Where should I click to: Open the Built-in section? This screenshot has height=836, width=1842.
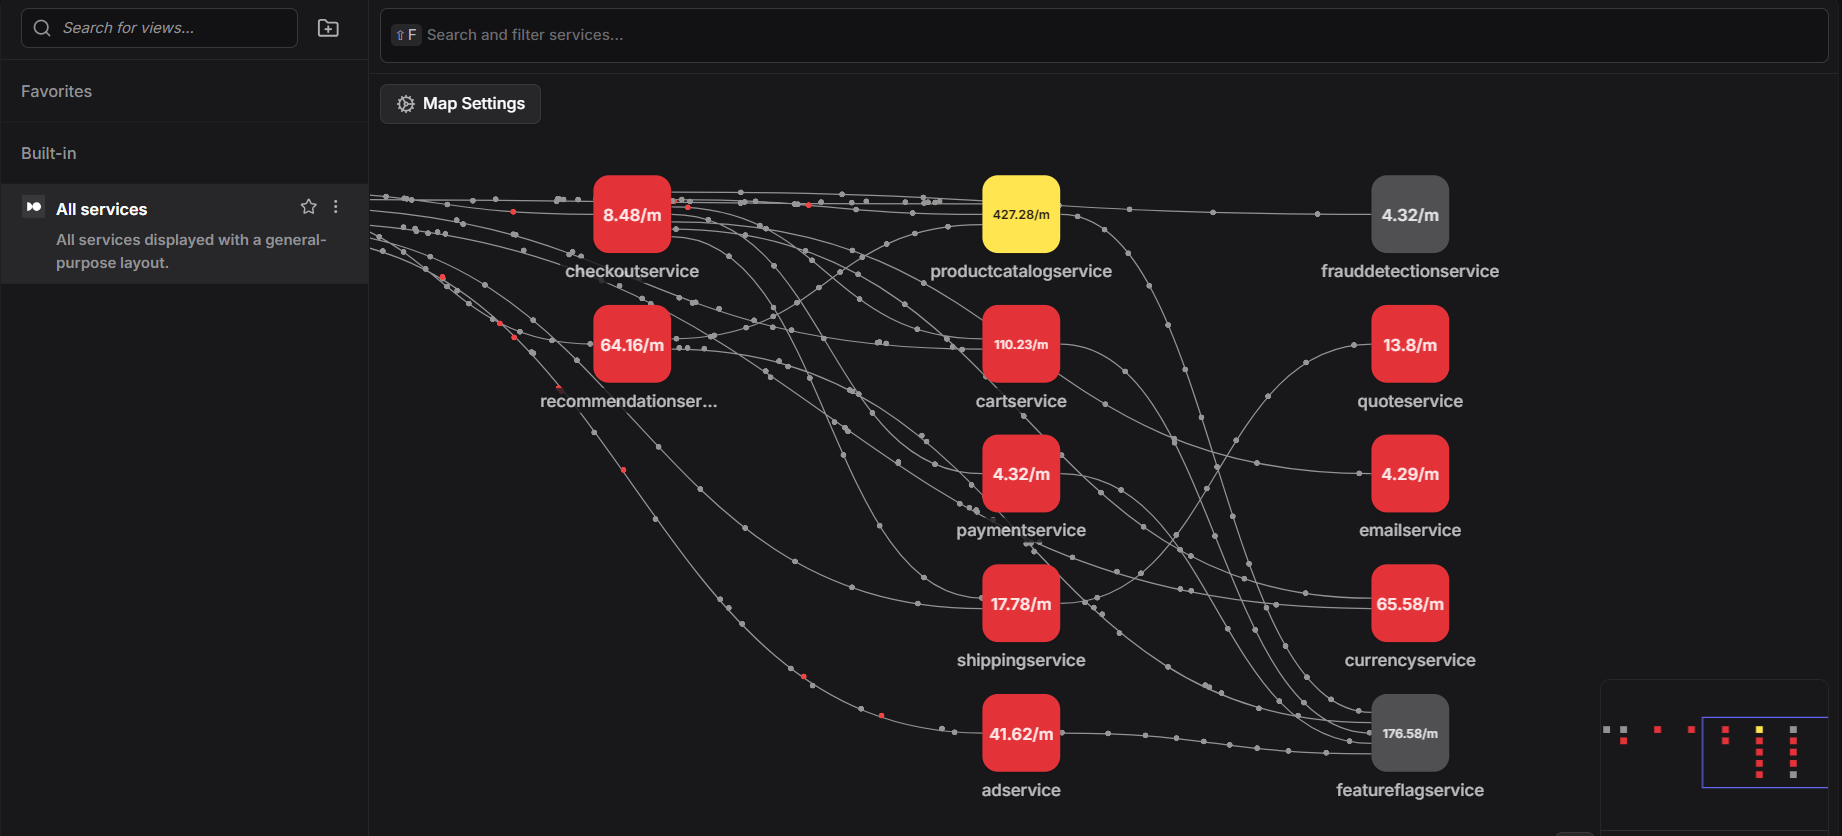coord(48,153)
